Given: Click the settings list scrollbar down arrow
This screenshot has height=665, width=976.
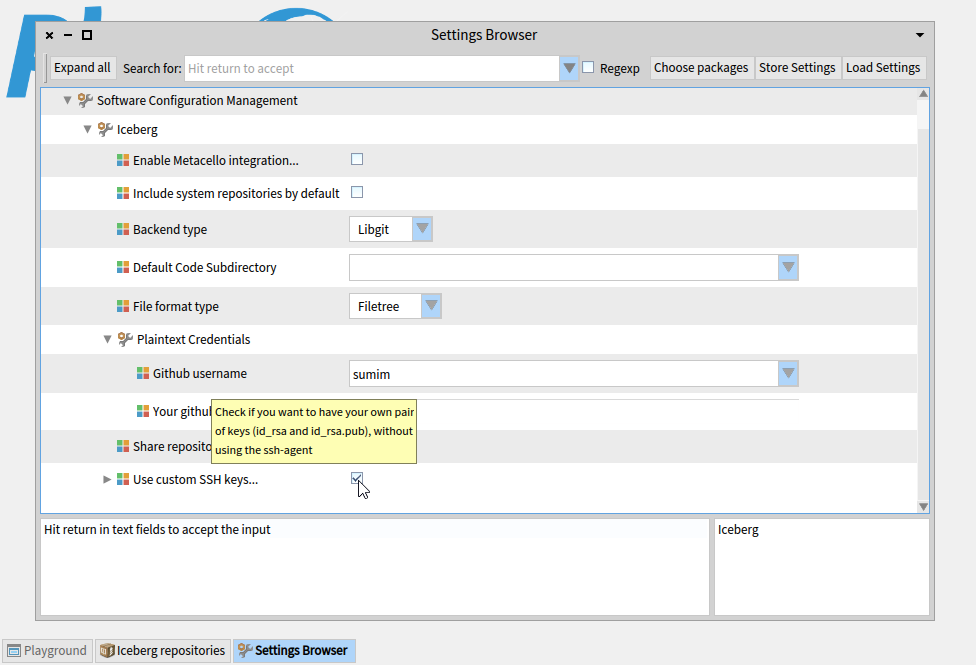Looking at the screenshot, I should point(924,507).
